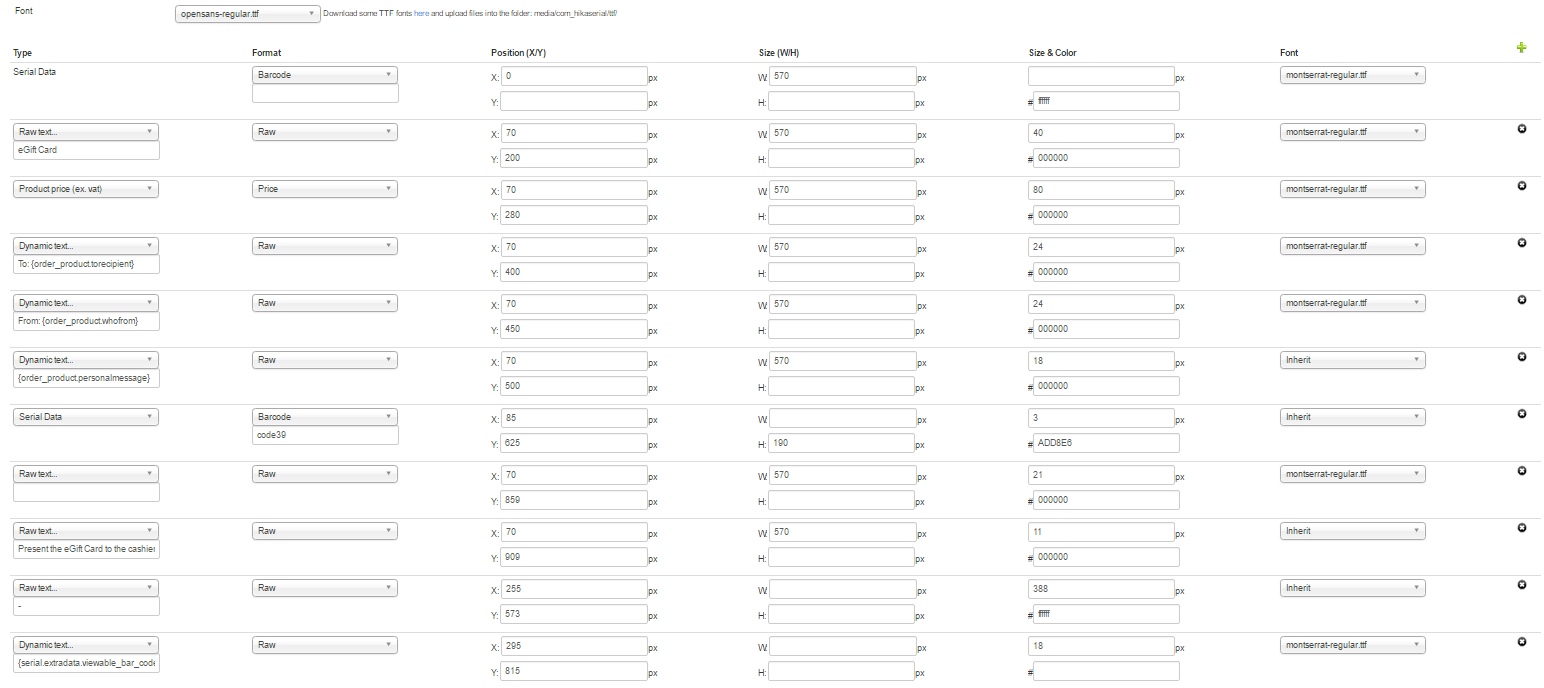
Task: Click the 'here' TTF fonts download link
Action: click(x=421, y=14)
